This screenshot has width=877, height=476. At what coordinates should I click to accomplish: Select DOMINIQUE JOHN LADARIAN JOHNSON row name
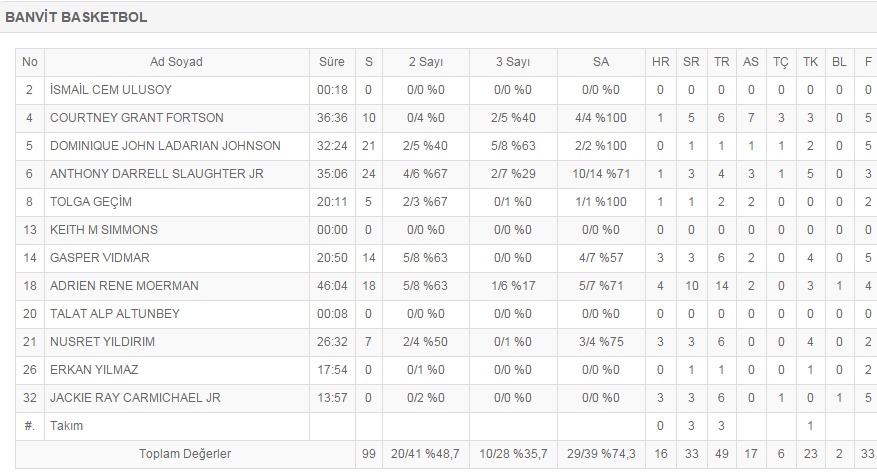coord(165,146)
